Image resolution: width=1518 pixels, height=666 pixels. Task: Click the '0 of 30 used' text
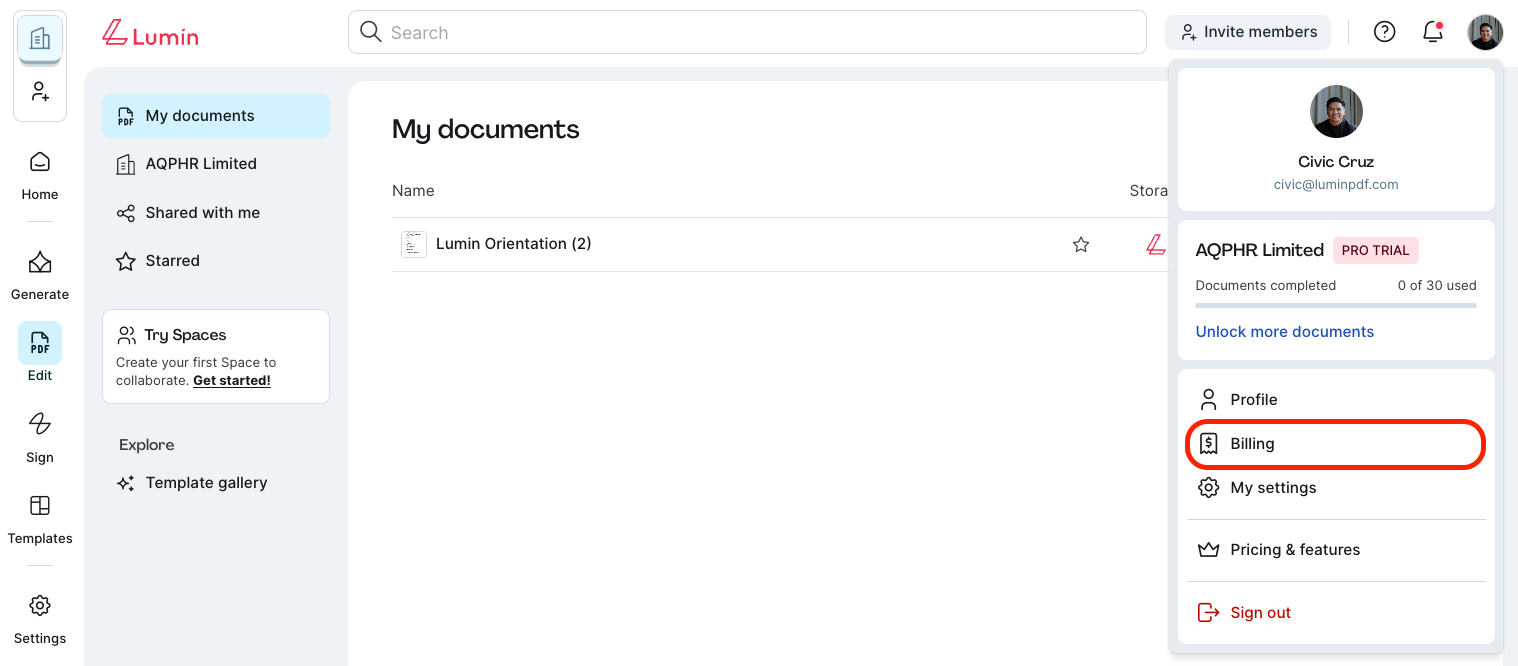click(x=1437, y=286)
